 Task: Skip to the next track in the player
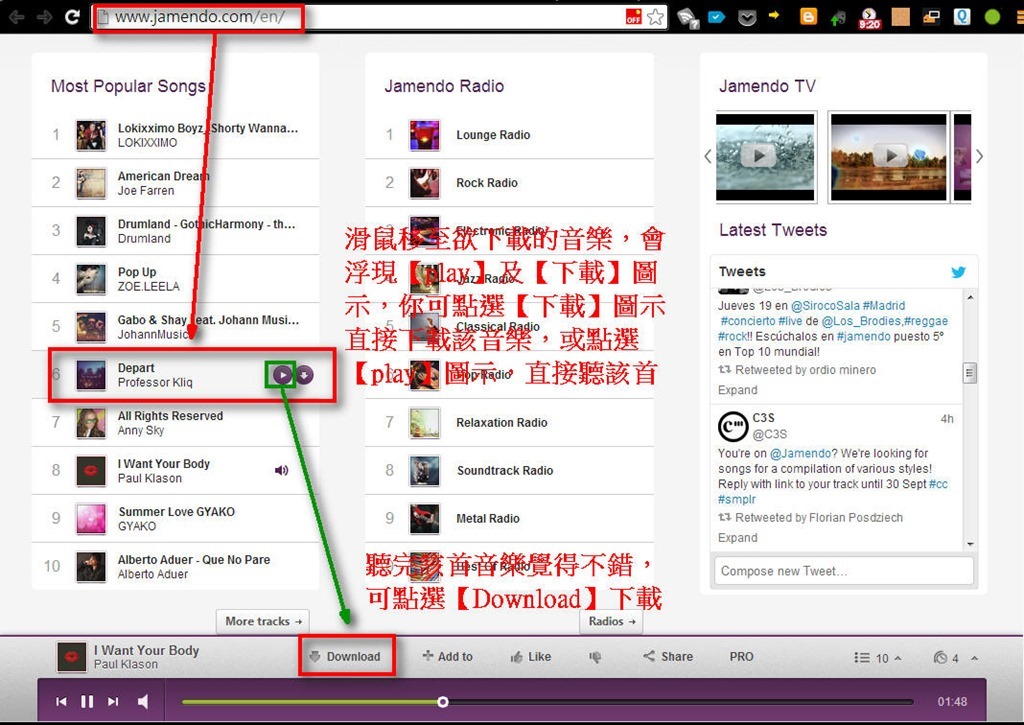click(113, 701)
